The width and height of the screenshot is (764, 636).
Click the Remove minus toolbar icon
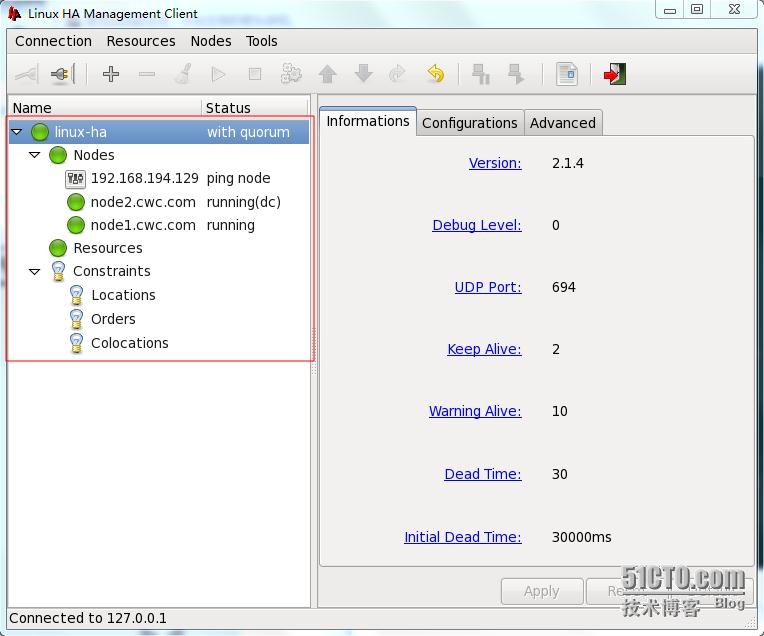147,75
